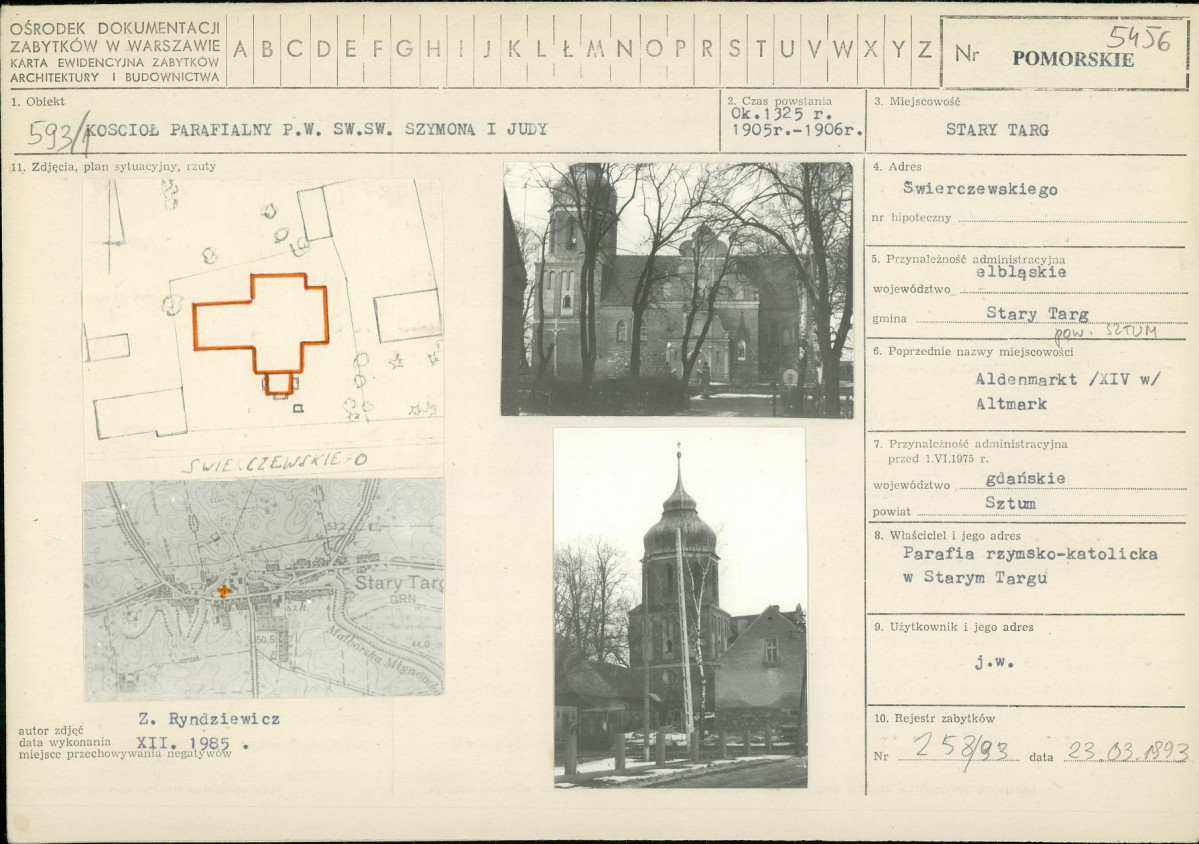Click address 'Swierczewskiego'
The width and height of the screenshot is (1199, 844).
[x=980, y=189]
